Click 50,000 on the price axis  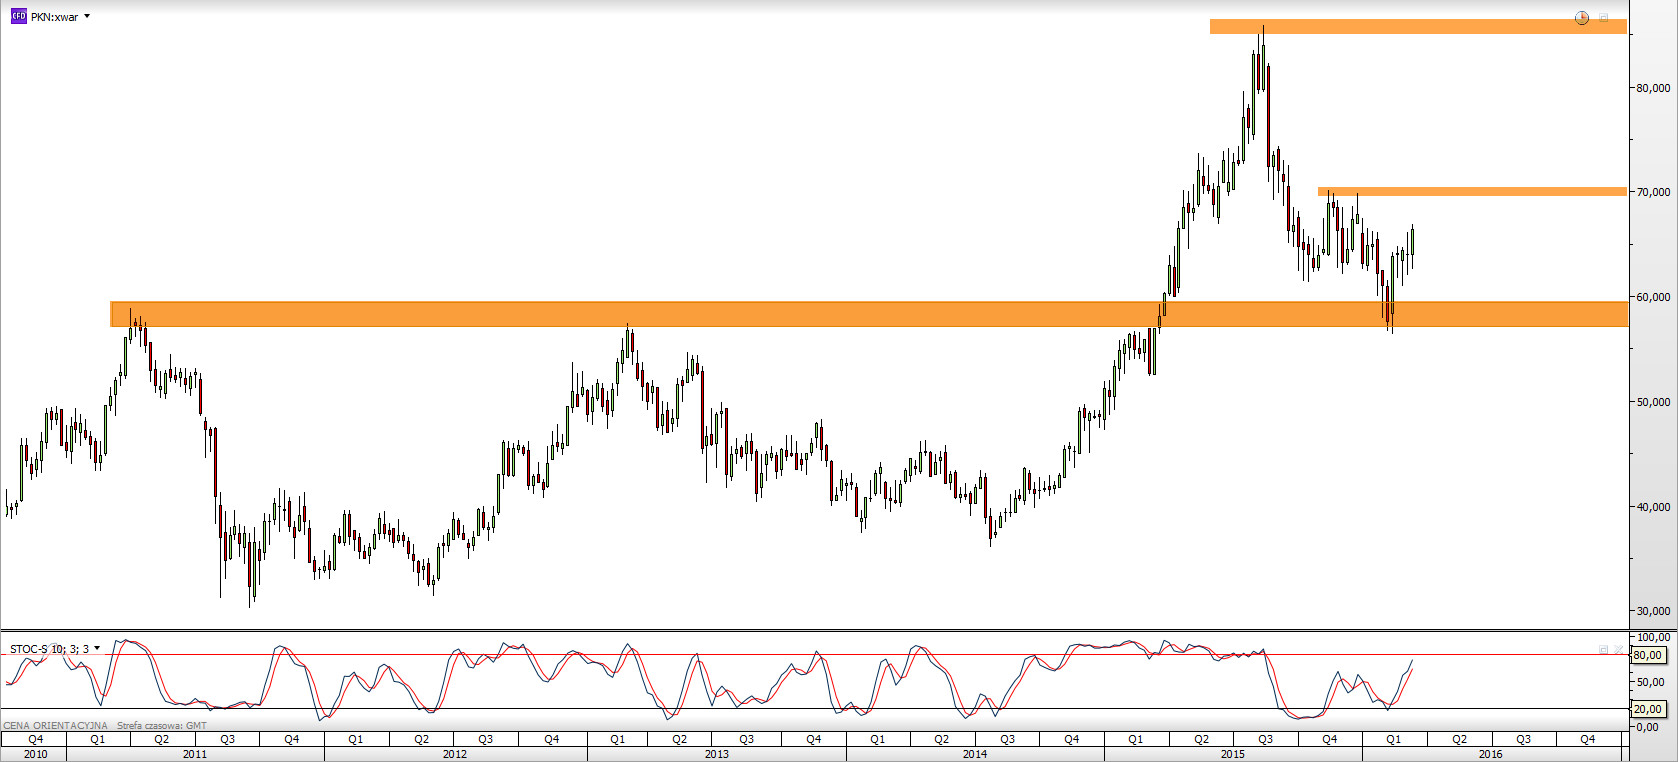(x=1653, y=402)
